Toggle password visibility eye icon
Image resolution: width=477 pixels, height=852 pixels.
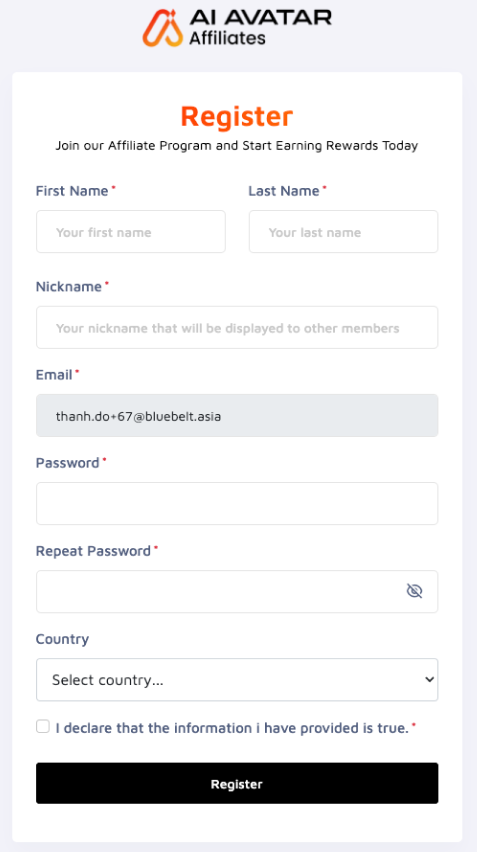415,591
